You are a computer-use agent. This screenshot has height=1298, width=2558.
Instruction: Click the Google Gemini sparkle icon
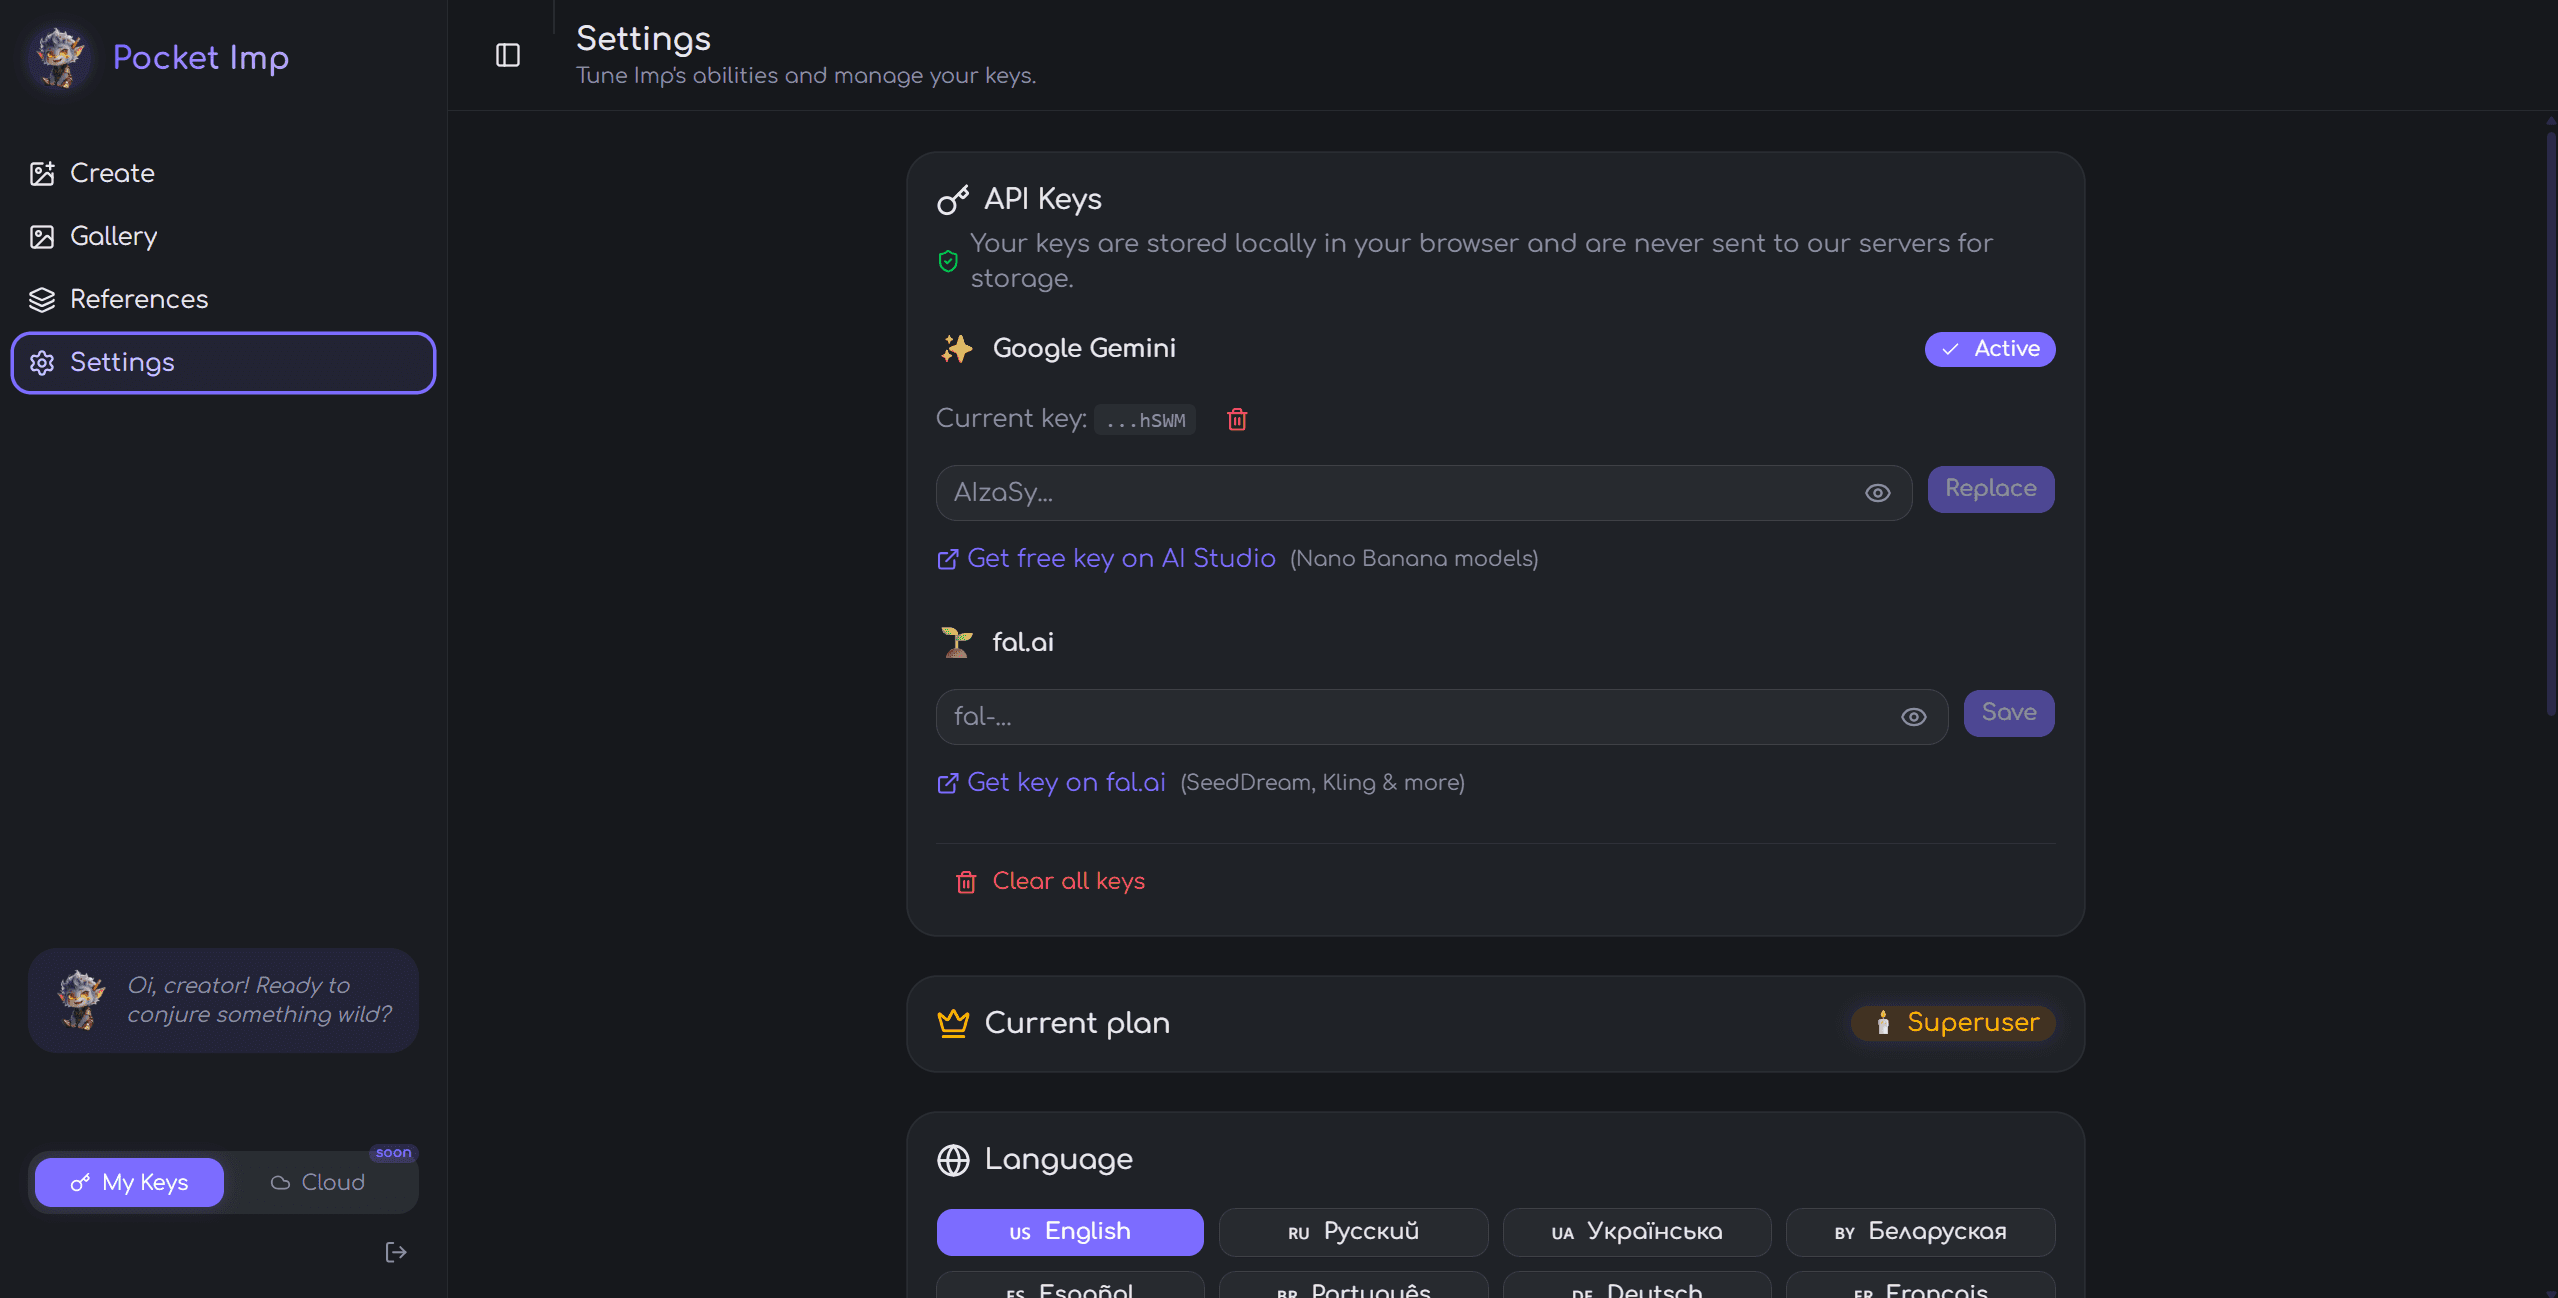pos(956,349)
